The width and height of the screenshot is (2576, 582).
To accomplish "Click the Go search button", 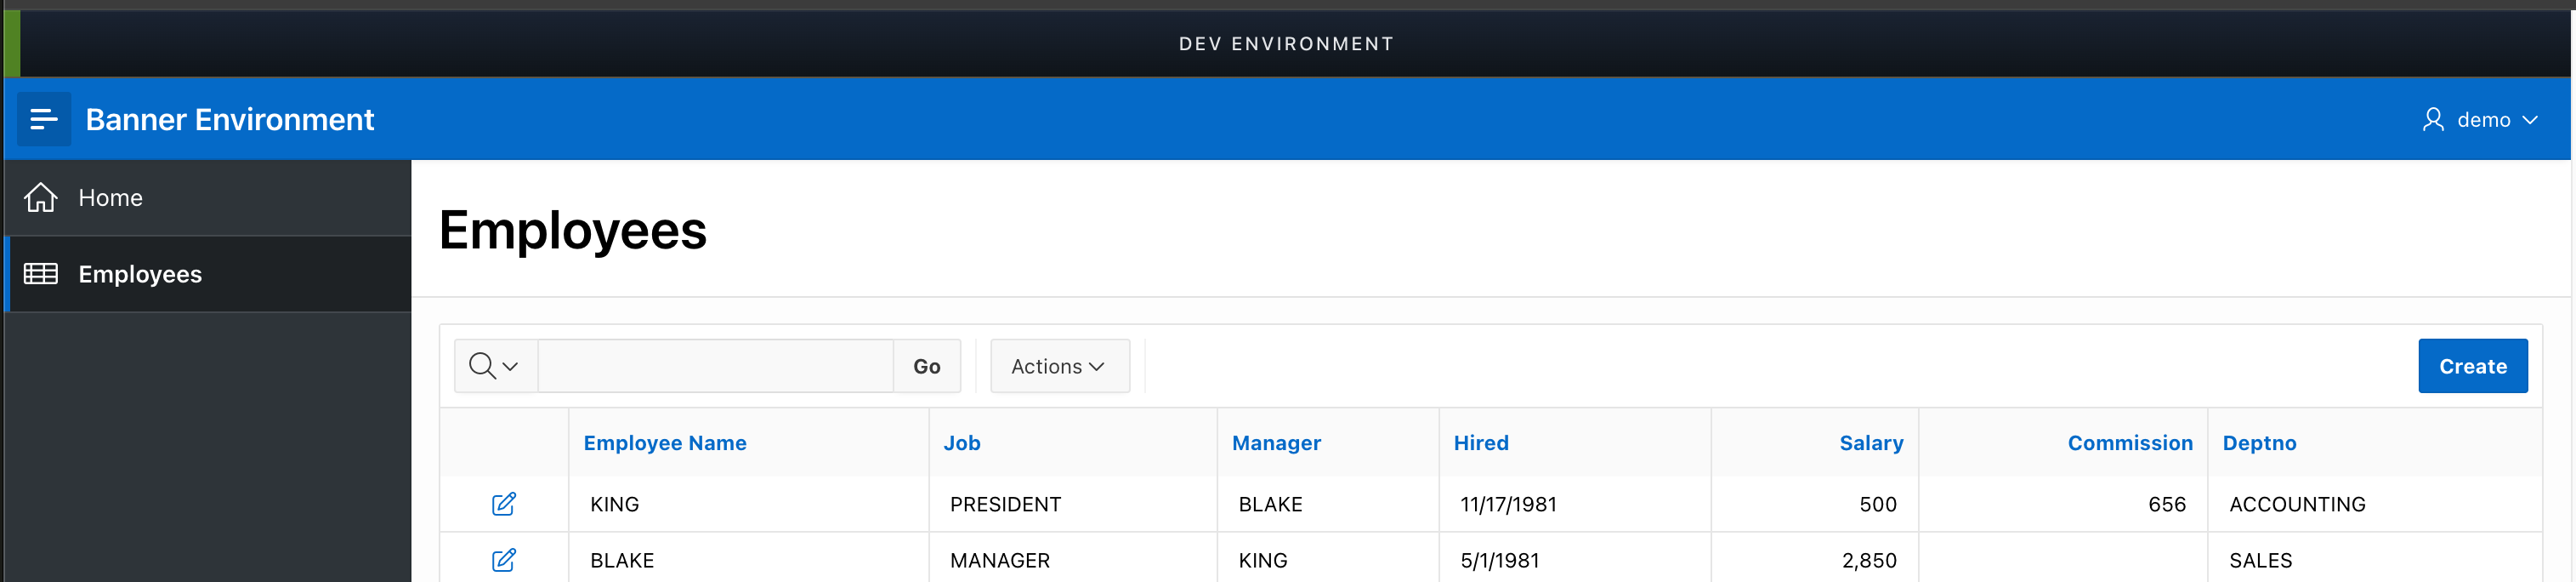I will pos(926,366).
